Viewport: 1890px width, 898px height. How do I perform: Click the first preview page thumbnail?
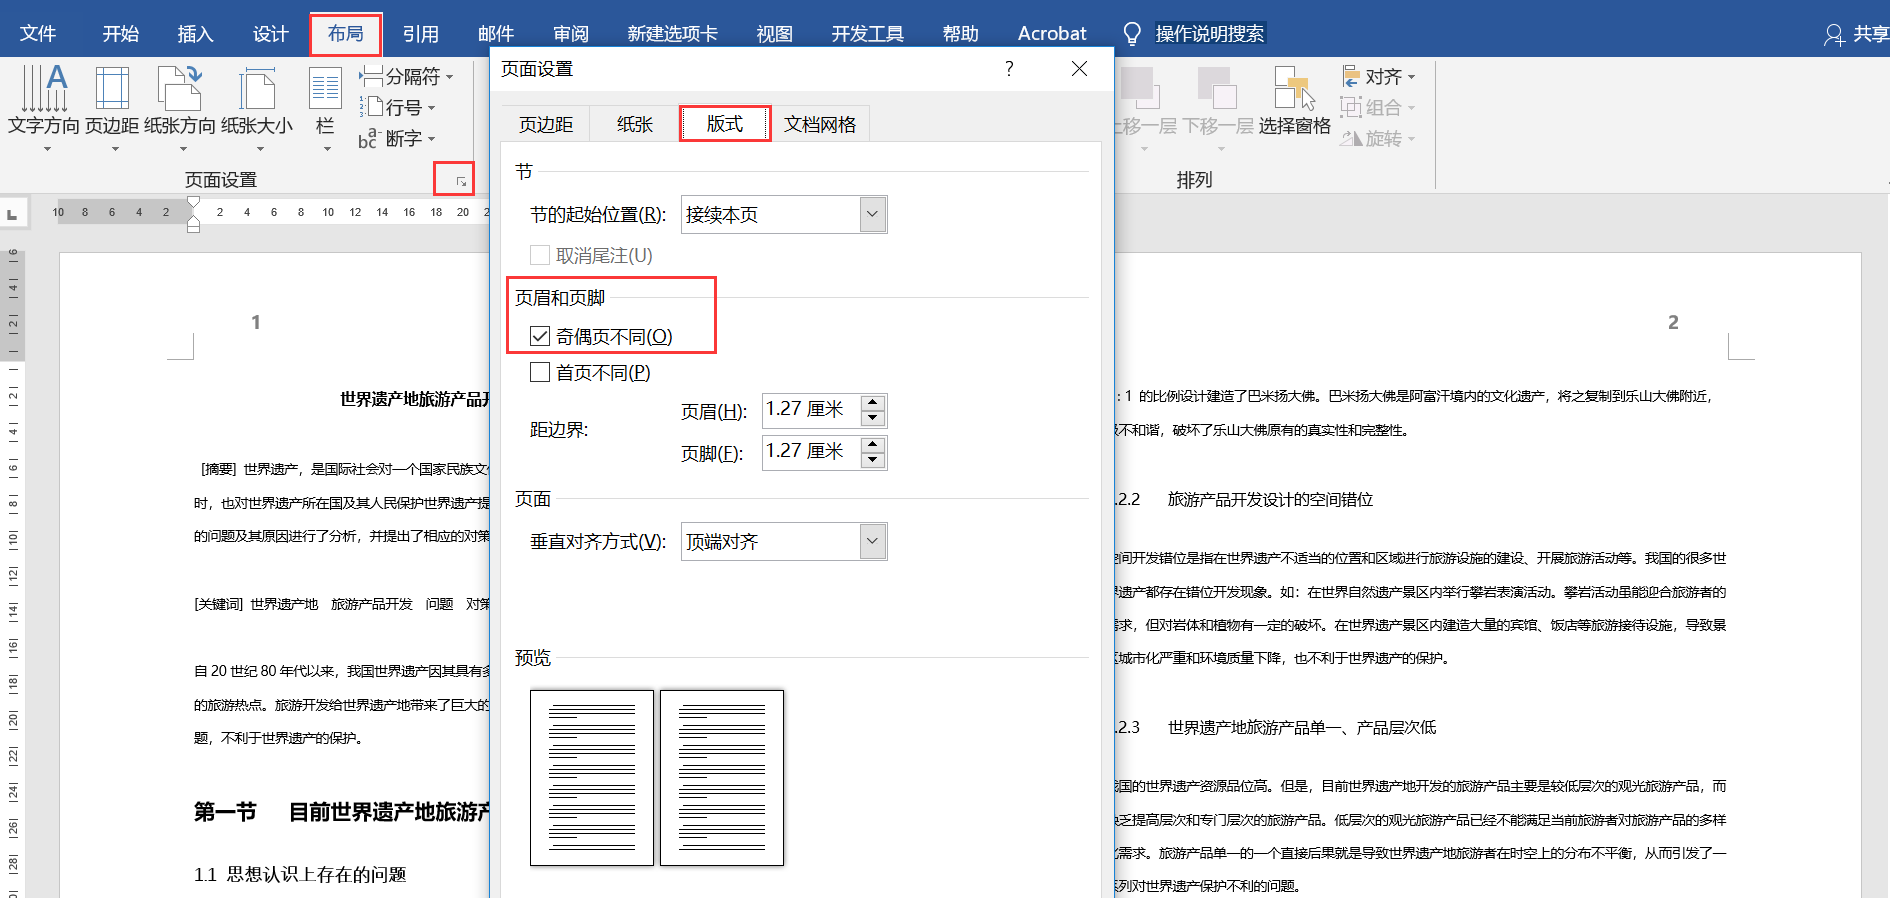click(592, 777)
